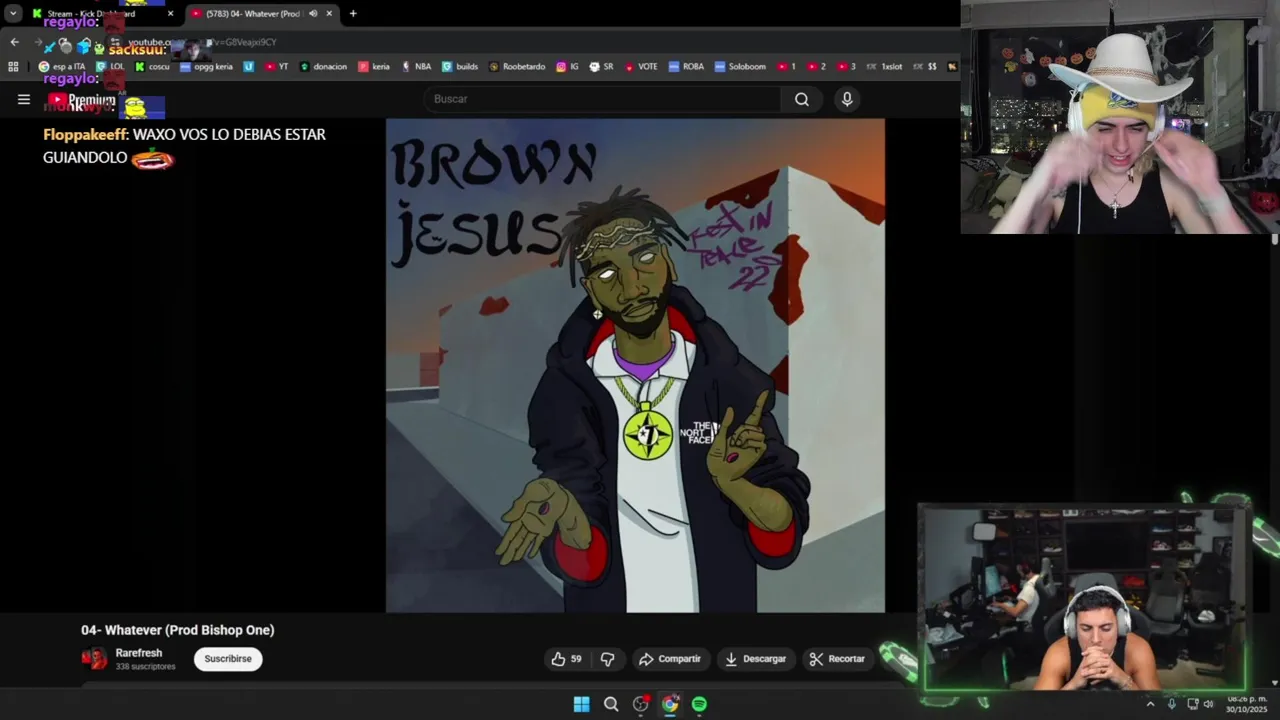
Task: Open the apps grid in bookmarks bar
Action: [x=13, y=67]
